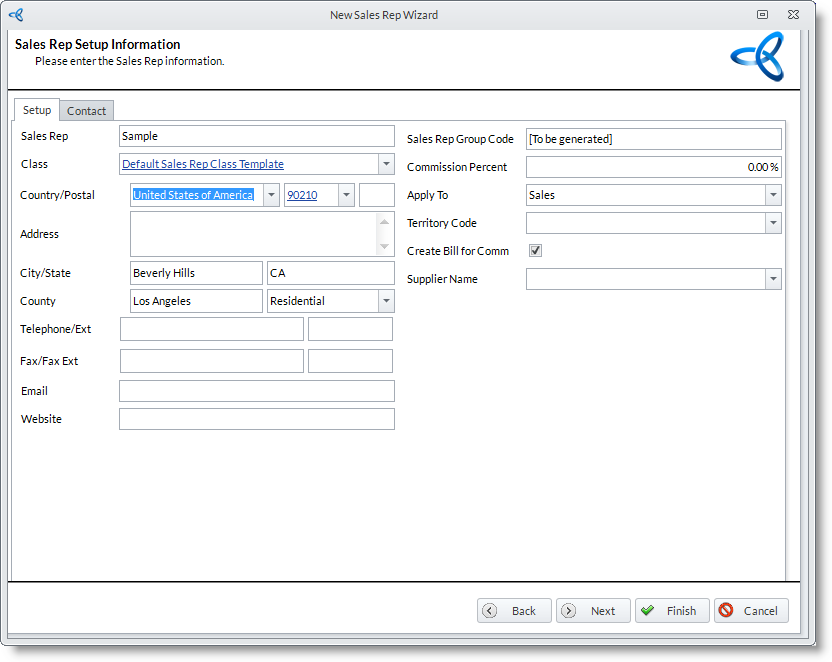Proceed with the Next button
832x662 pixels.
(x=593, y=611)
